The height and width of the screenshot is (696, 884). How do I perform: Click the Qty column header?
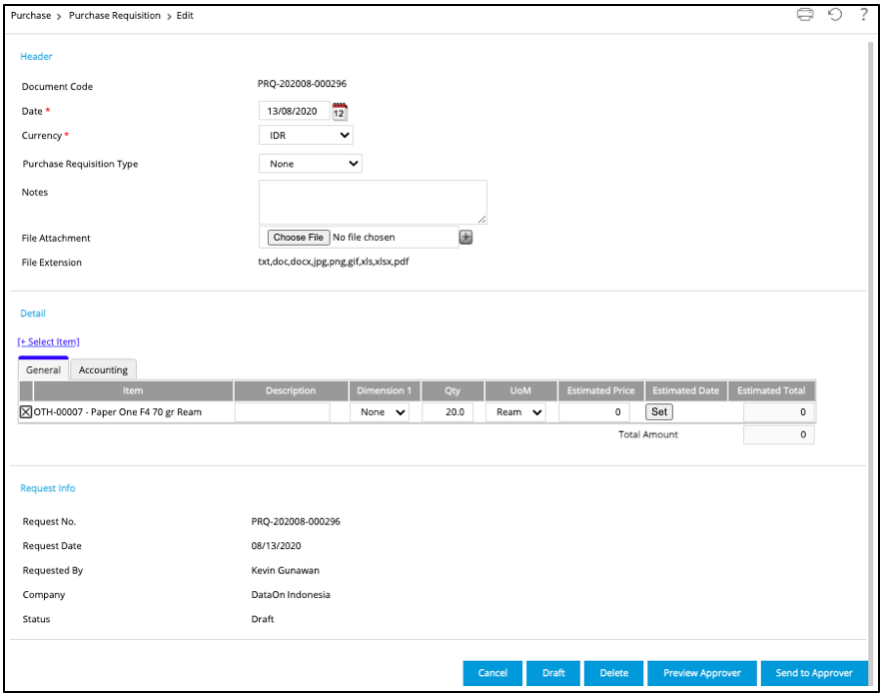click(452, 391)
